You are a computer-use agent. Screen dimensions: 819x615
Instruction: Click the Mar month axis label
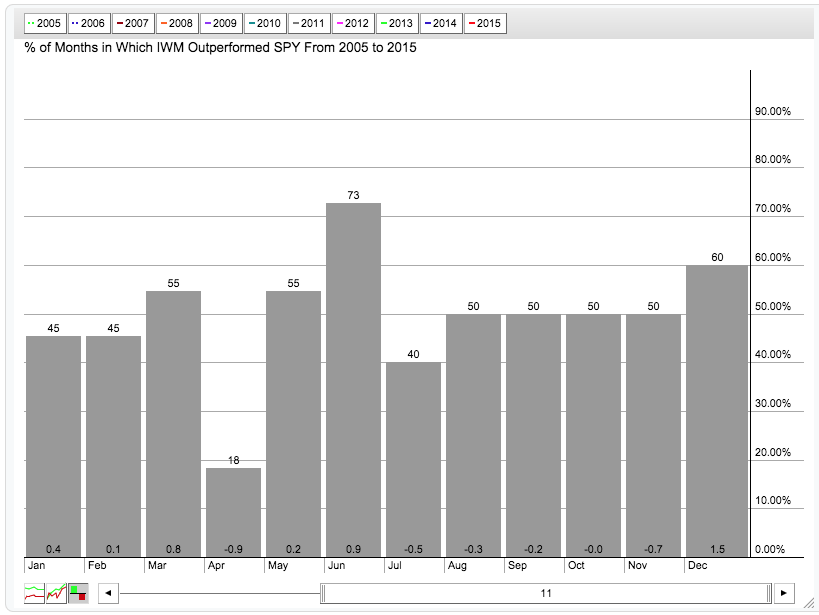[x=157, y=565]
